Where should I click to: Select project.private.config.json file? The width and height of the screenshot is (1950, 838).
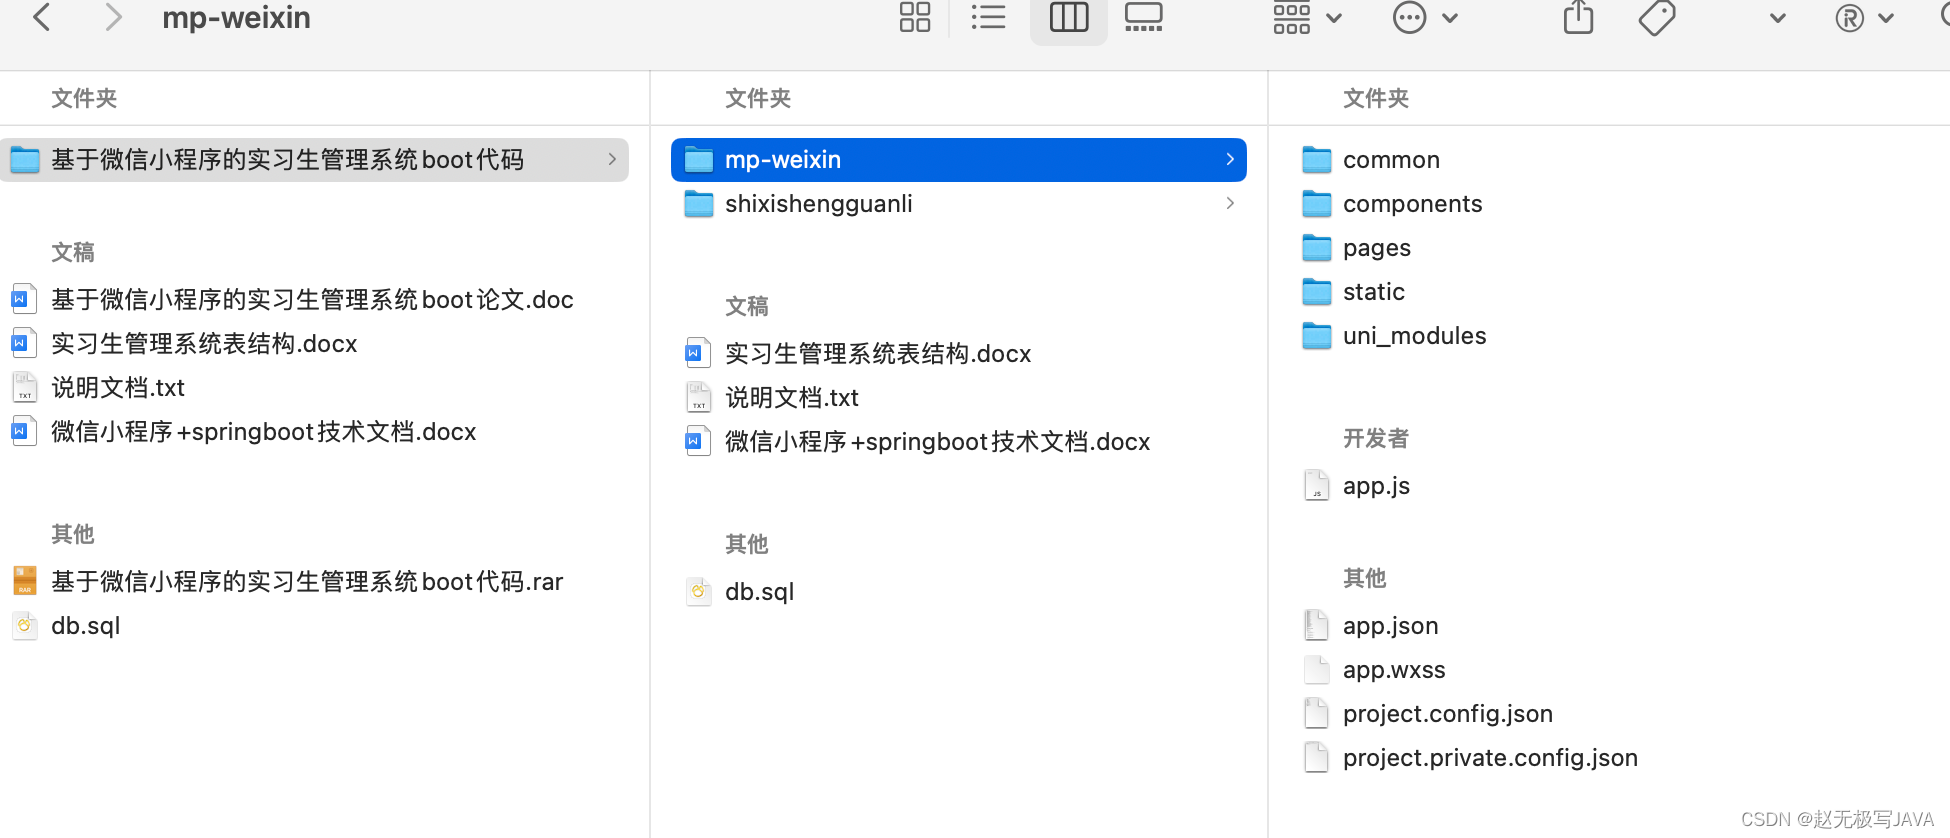pyautogui.click(x=1490, y=758)
